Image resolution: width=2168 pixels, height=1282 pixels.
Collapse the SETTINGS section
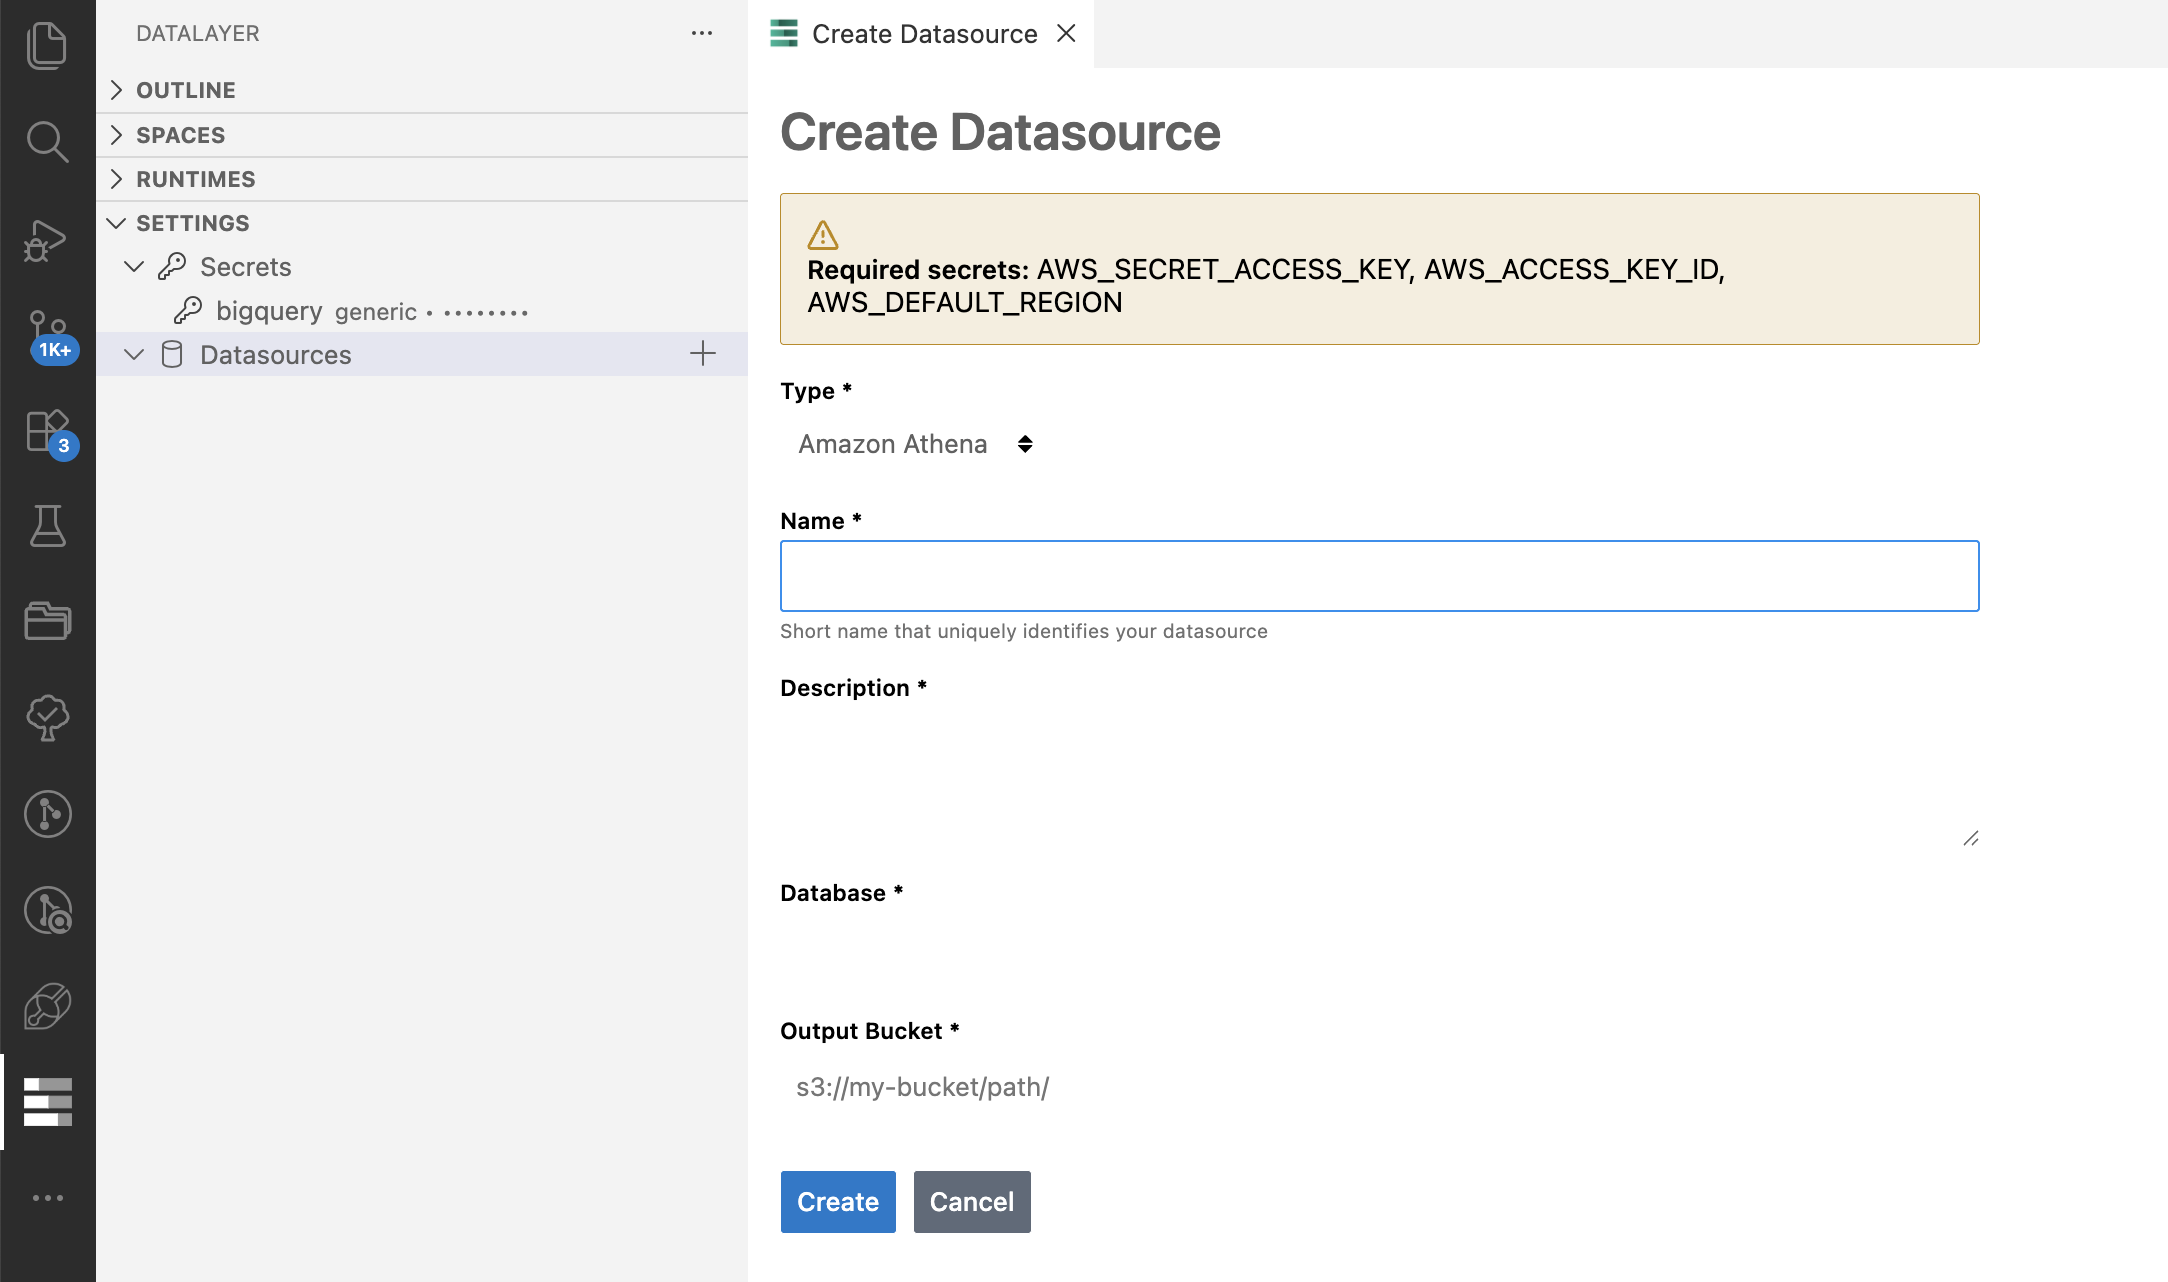[x=192, y=223]
